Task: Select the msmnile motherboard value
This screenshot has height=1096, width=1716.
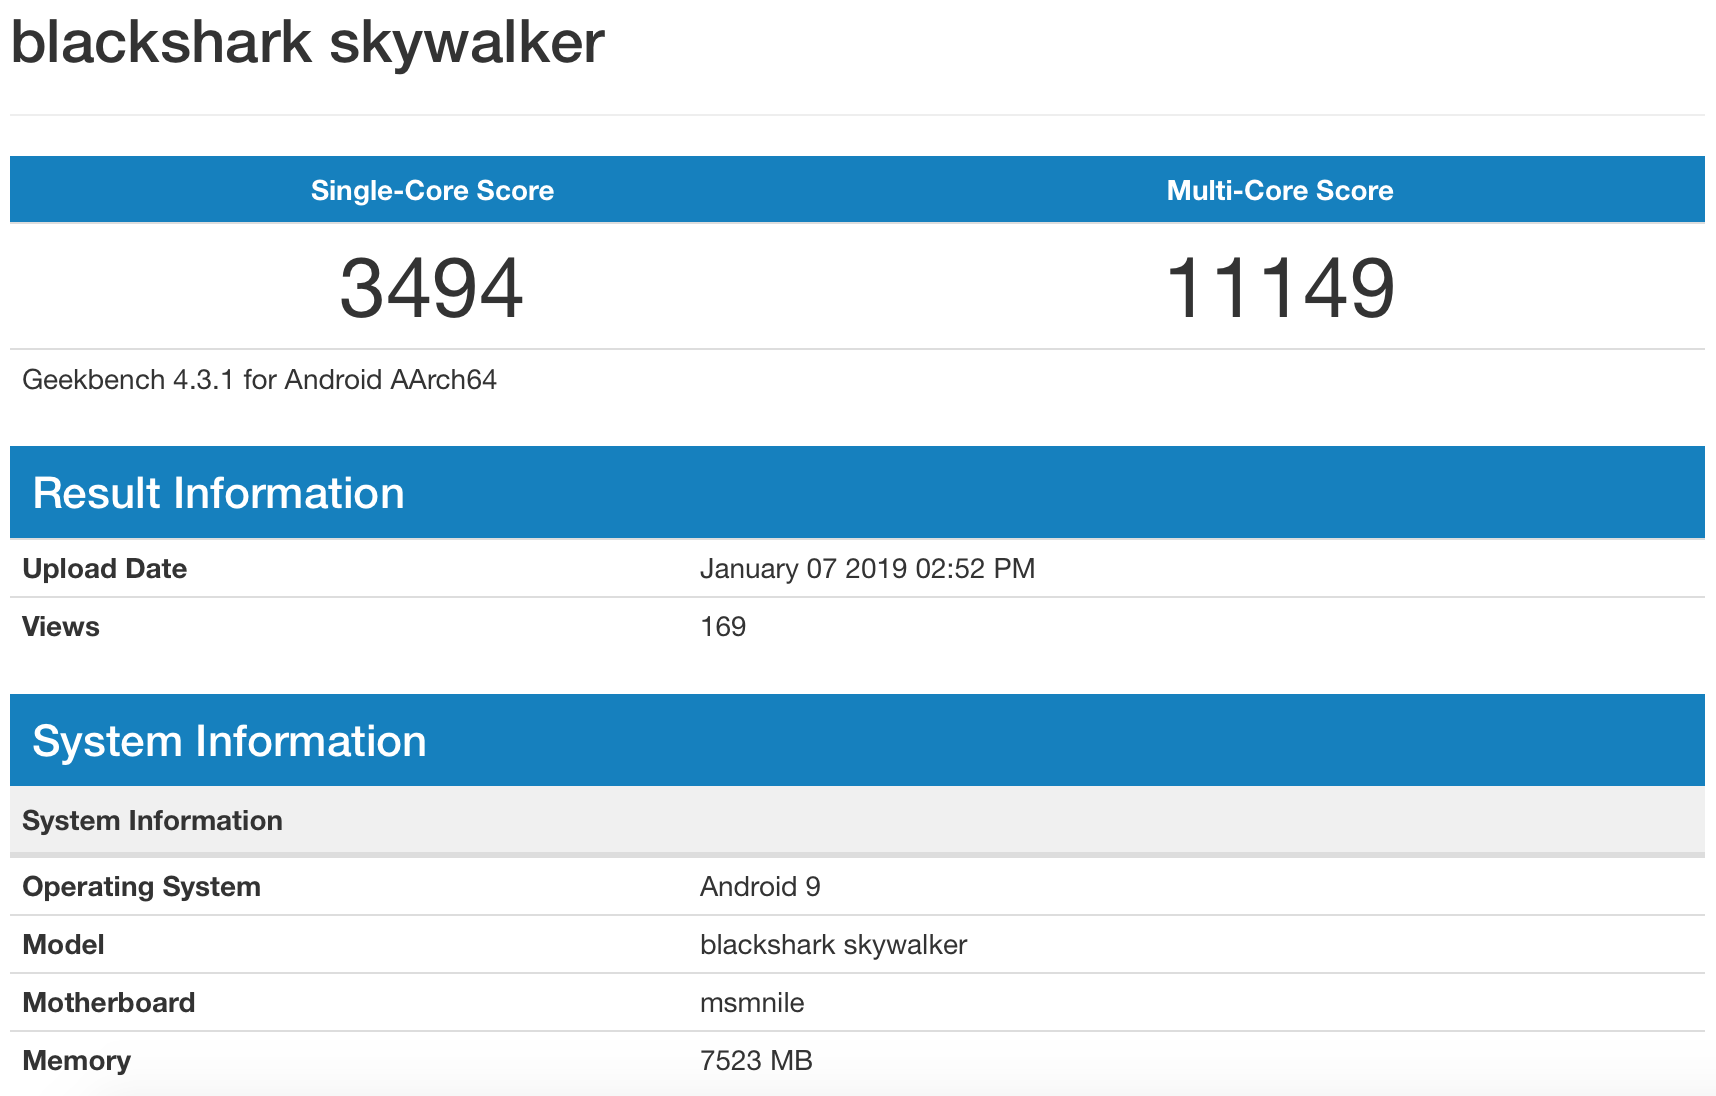Action: point(752,1002)
